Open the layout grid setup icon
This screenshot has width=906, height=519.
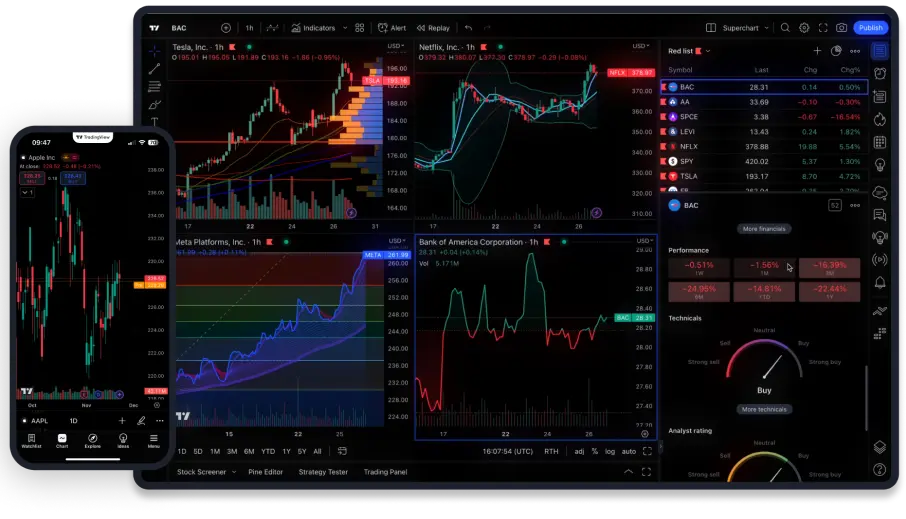[359, 28]
